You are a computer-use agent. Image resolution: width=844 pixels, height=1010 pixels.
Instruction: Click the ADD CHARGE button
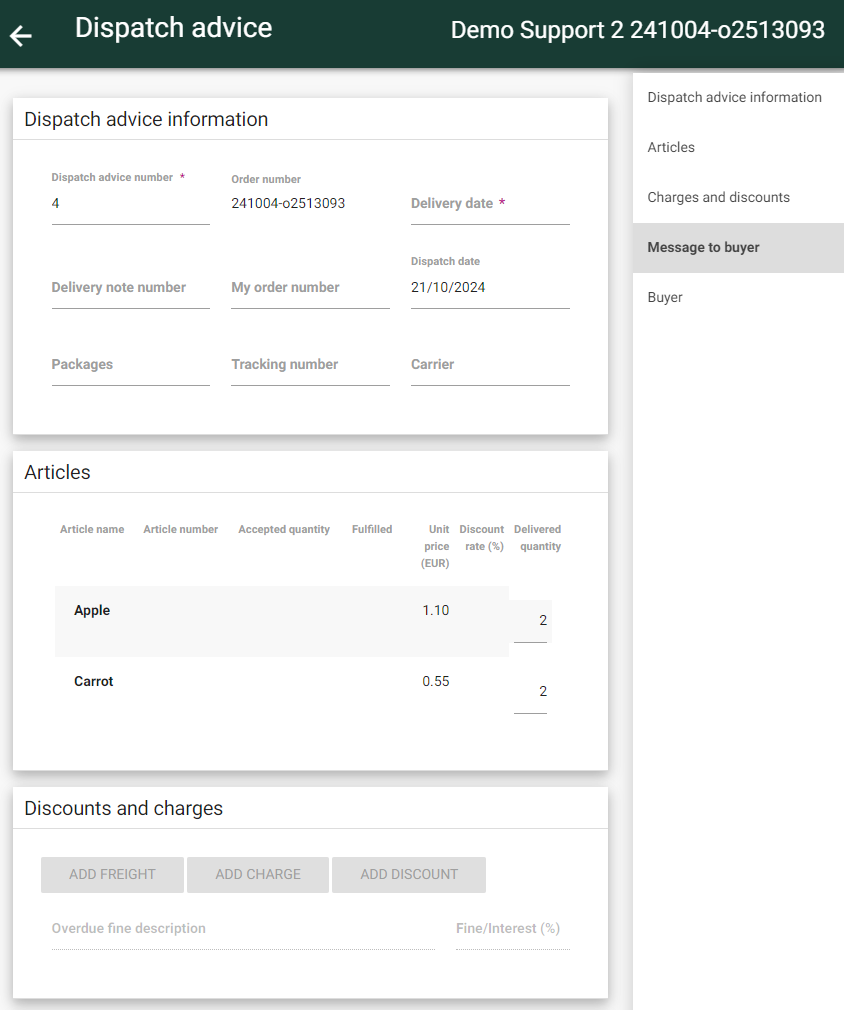(258, 875)
